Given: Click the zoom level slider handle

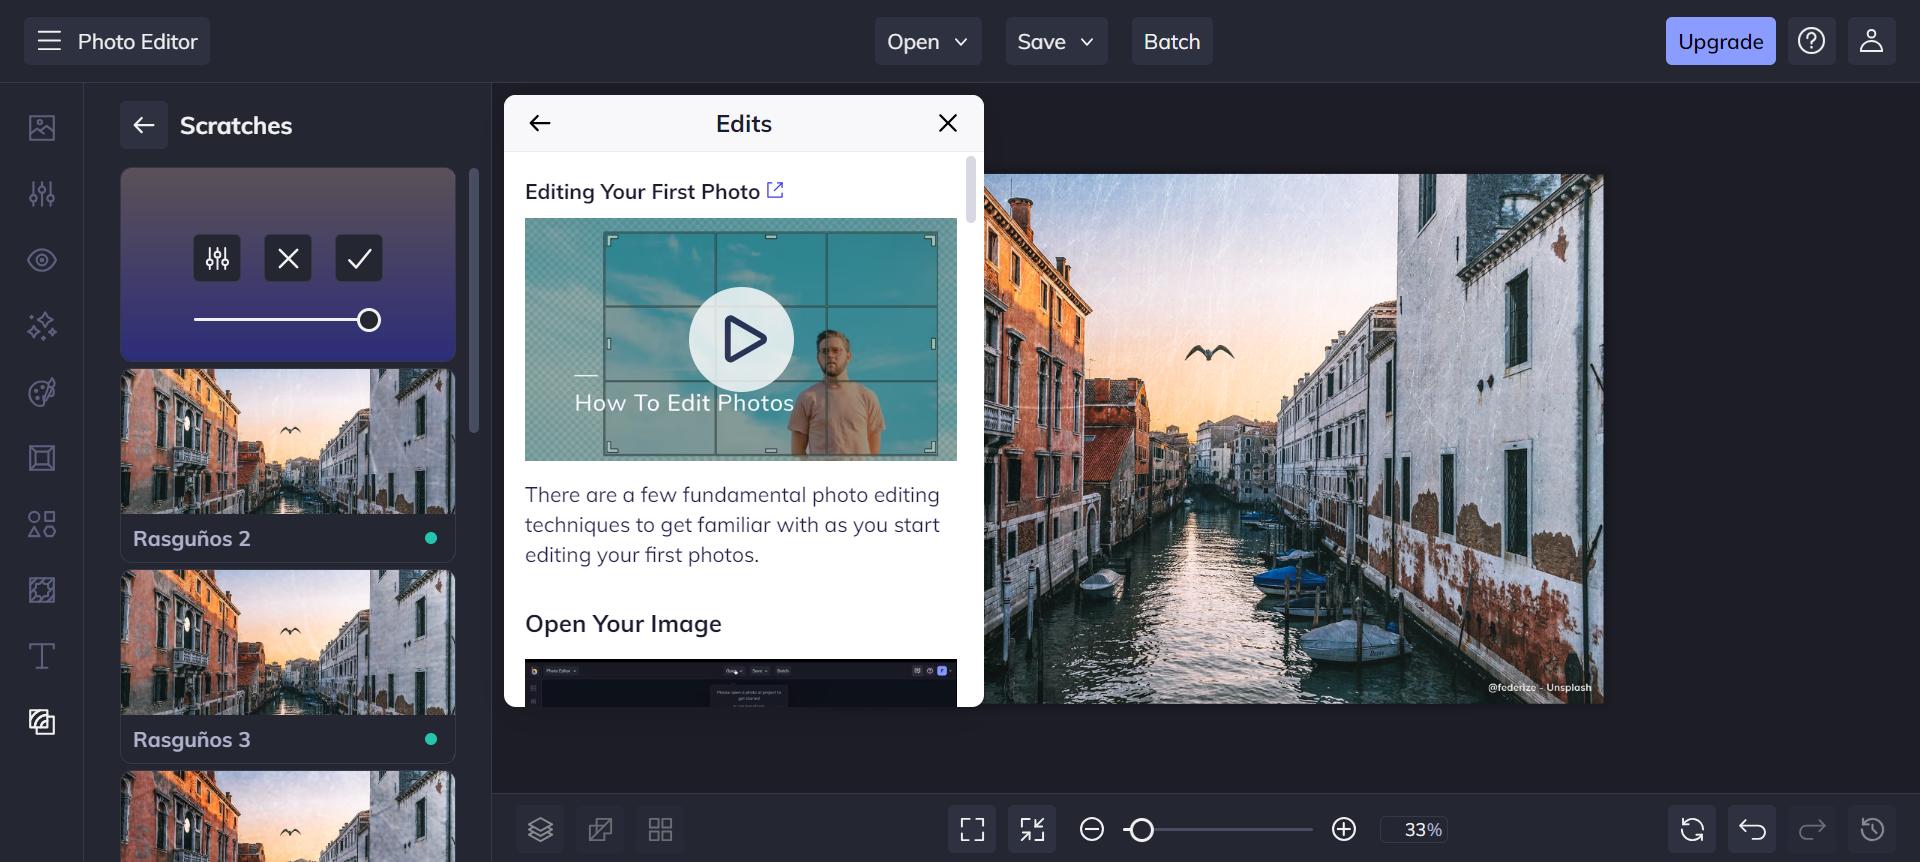Looking at the screenshot, I should pos(1141,829).
